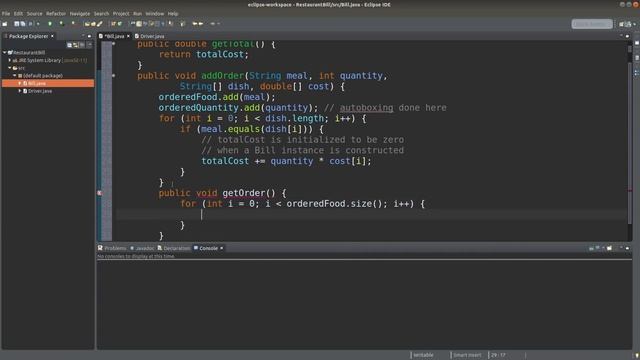Open the Refactor menu
Image resolution: width=640 pixels, height=360 pixels.
[56, 13]
